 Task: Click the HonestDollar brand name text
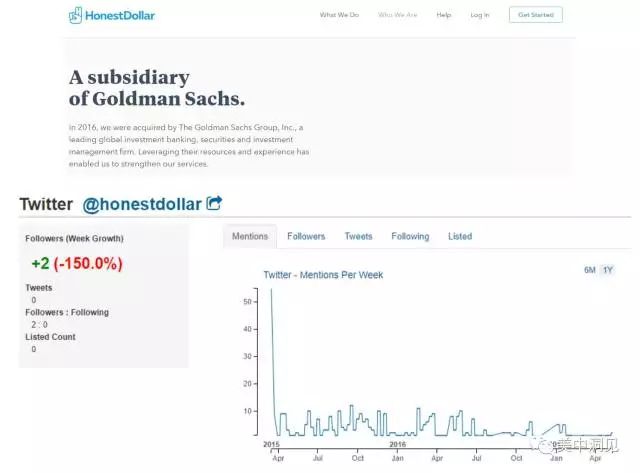120,16
